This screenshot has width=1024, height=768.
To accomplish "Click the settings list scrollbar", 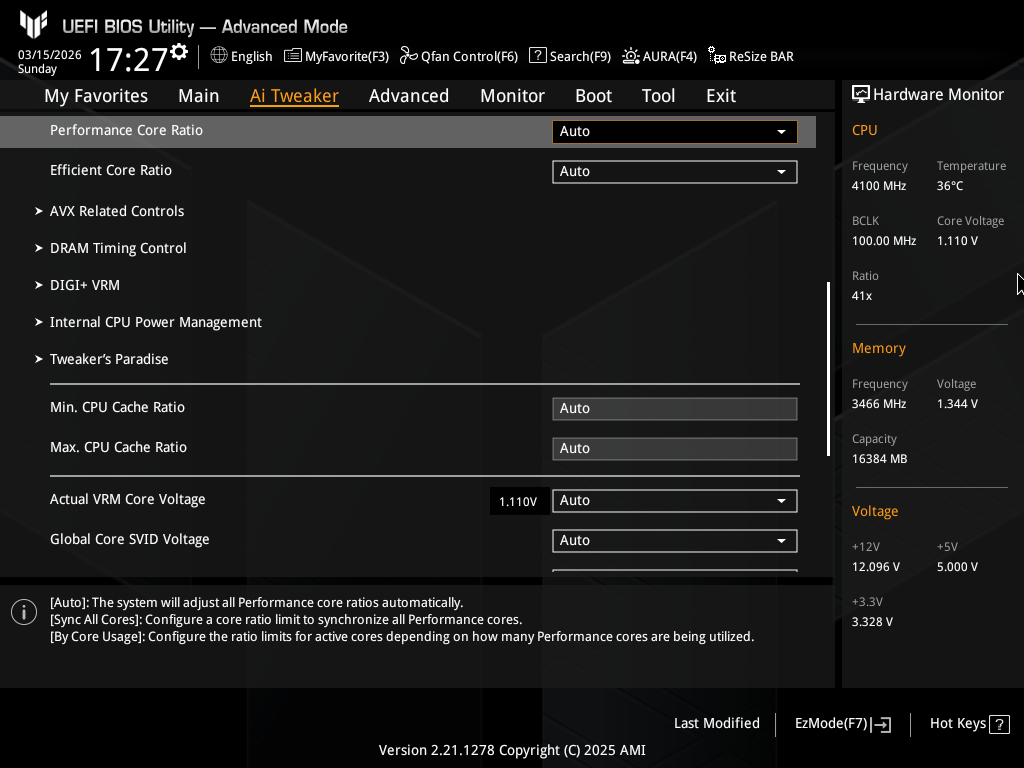I will [x=828, y=369].
